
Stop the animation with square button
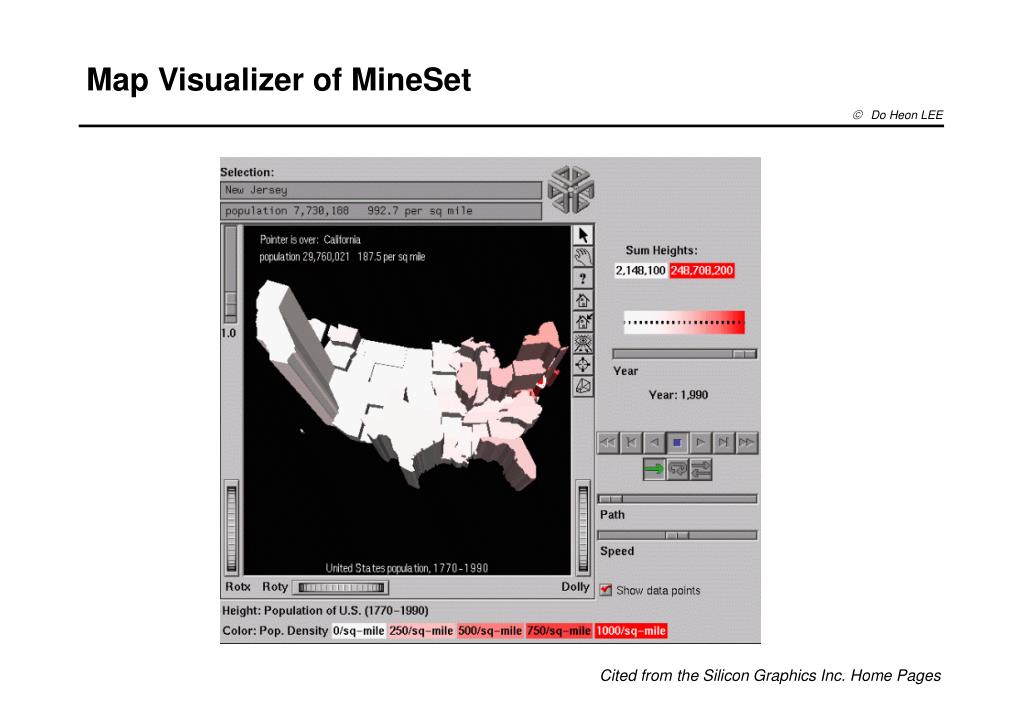[x=677, y=442]
